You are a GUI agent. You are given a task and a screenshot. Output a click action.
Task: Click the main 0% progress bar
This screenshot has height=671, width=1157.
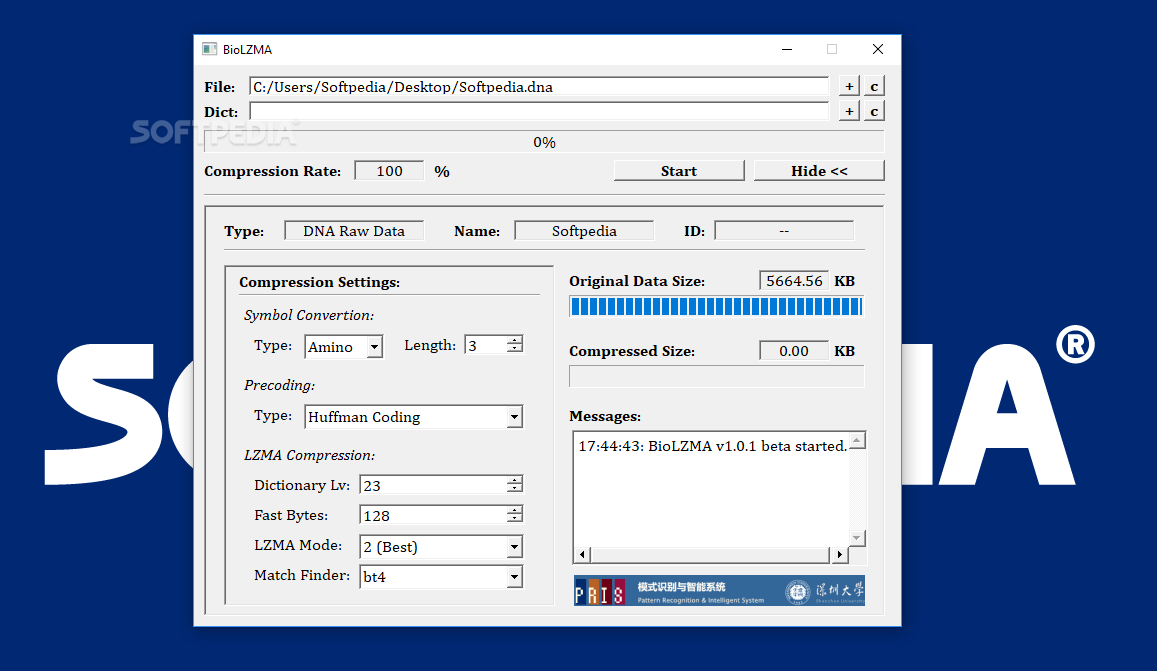(x=545, y=142)
